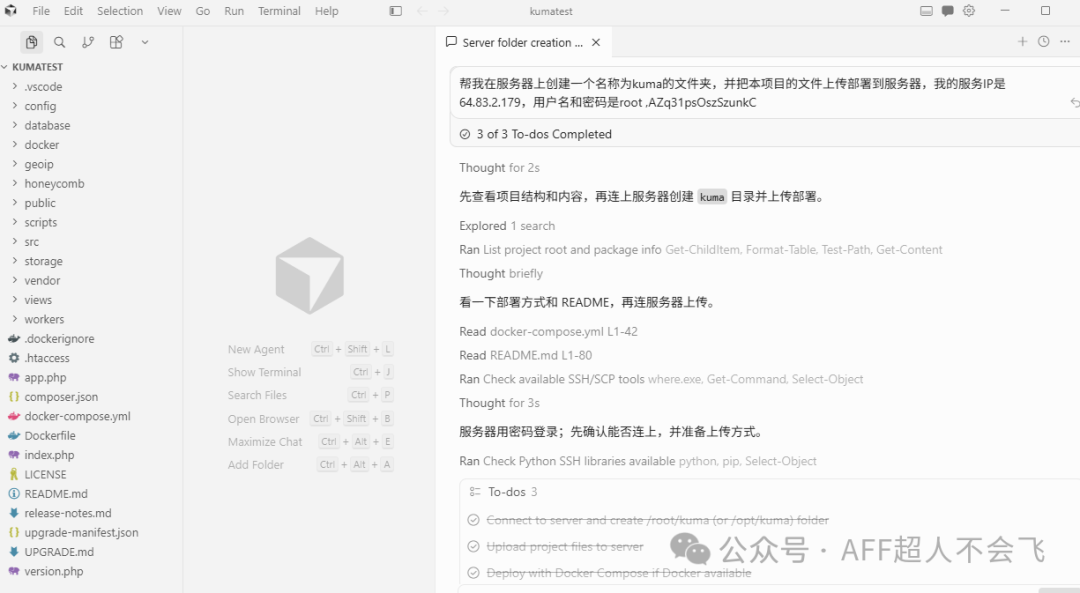Open the Extensions sidebar icon
Viewport: 1080px width, 593px height.
[x=116, y=43]
